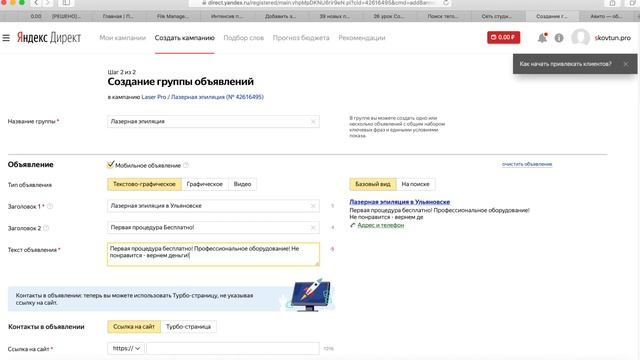The width and height of the screenshot is (640, 360).
Task: Toggle Мобильное объявление checkbox
Action: (110, 164)
